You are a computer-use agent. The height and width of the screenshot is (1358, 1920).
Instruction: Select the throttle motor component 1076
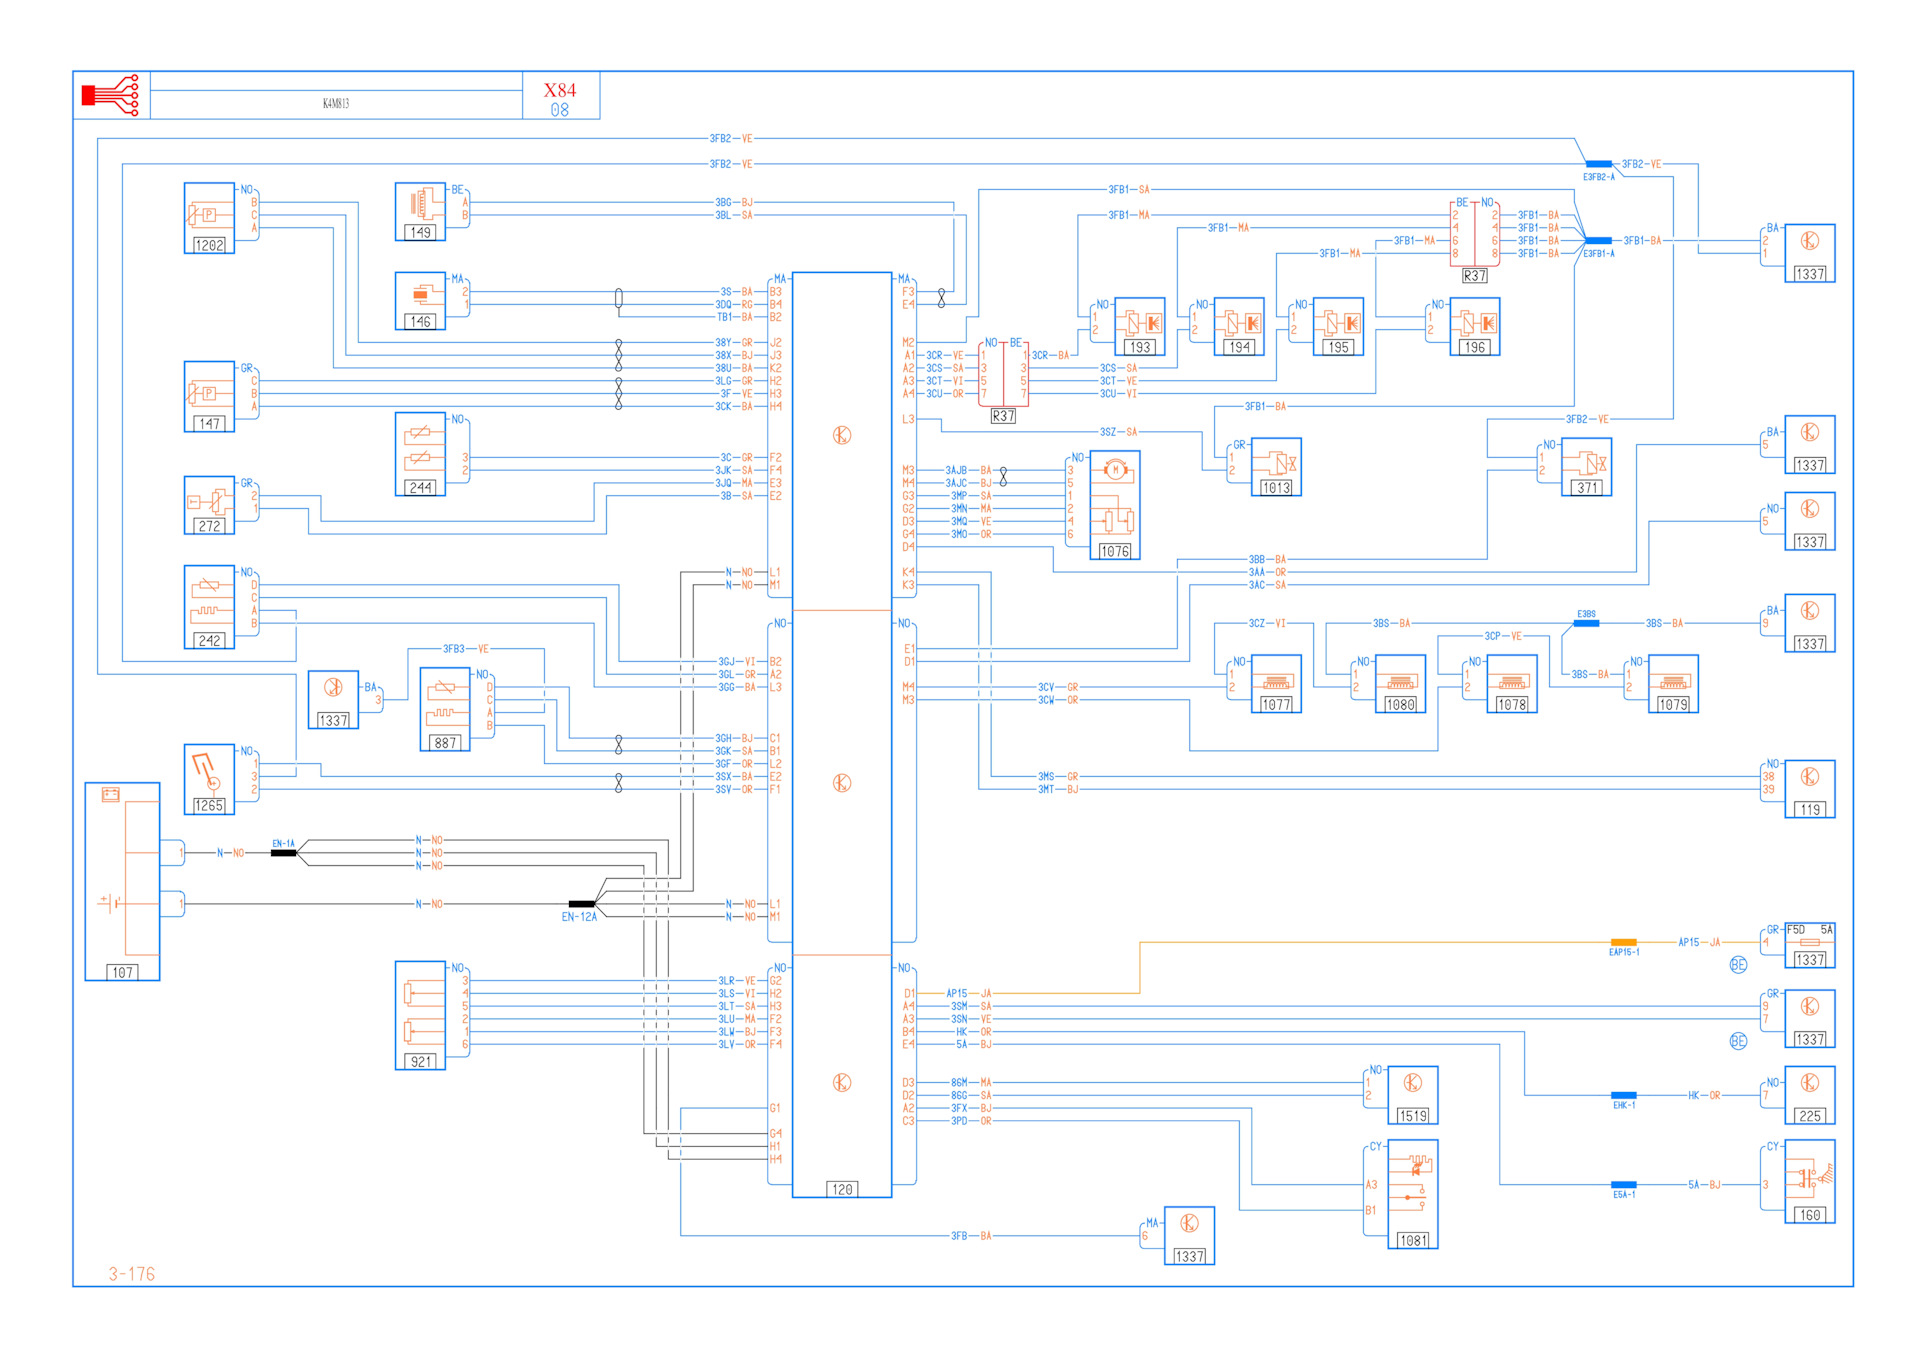pyautogui.click(x=1114, y=503)
